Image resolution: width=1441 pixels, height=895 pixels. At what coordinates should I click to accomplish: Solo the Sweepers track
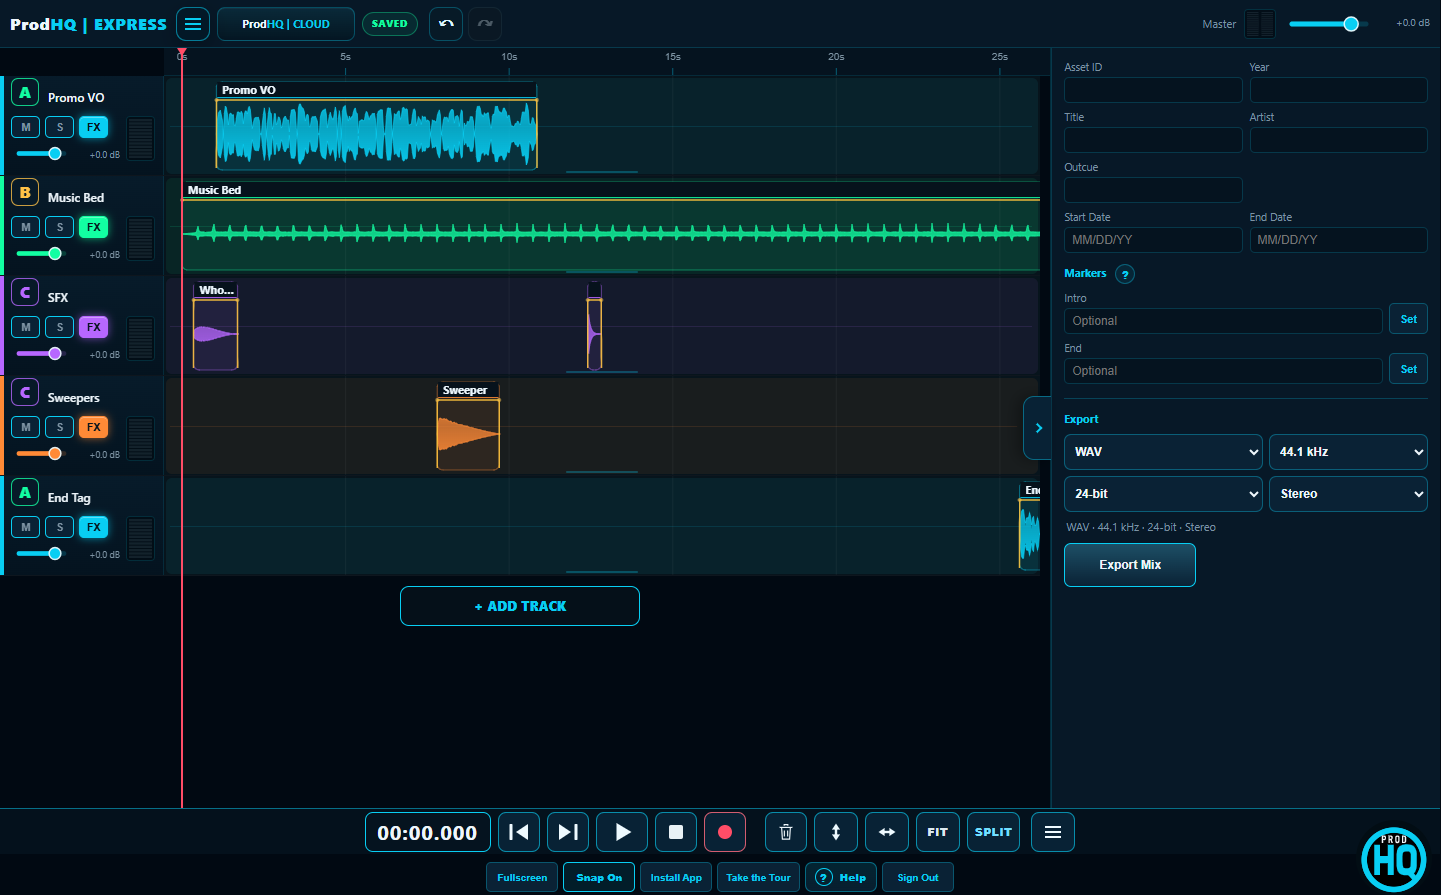coord(60,427)
